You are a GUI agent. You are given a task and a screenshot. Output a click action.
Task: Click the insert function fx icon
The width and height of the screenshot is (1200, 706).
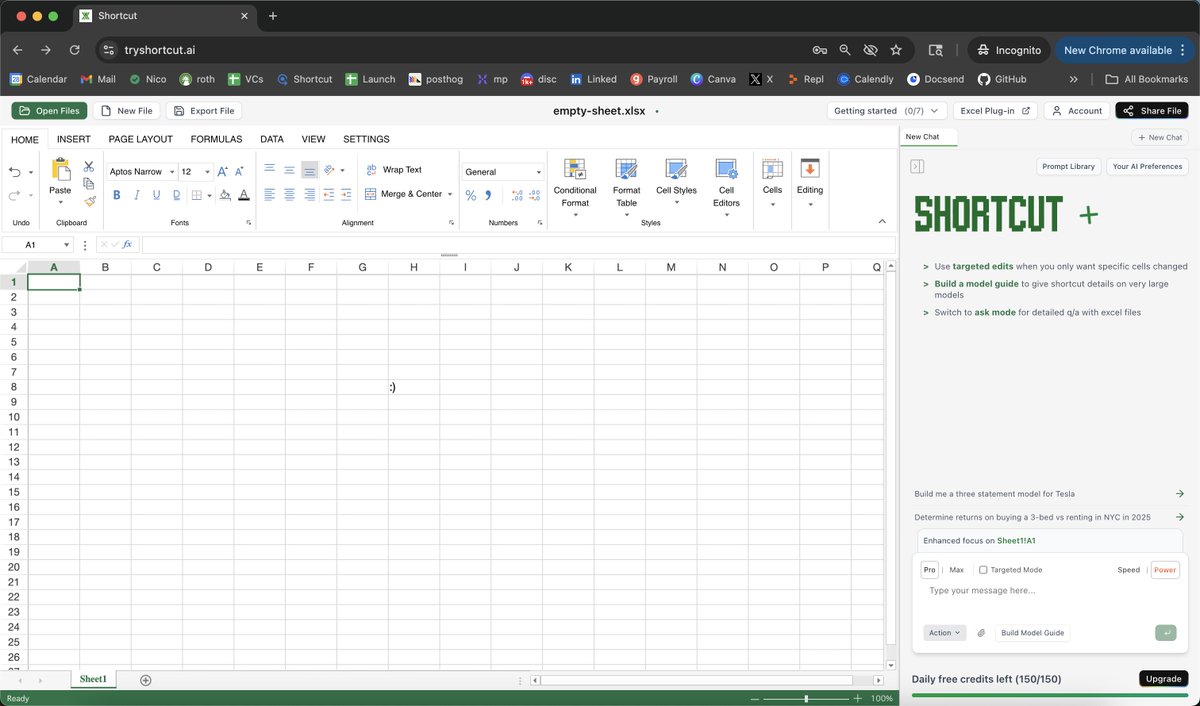[127, 244]
